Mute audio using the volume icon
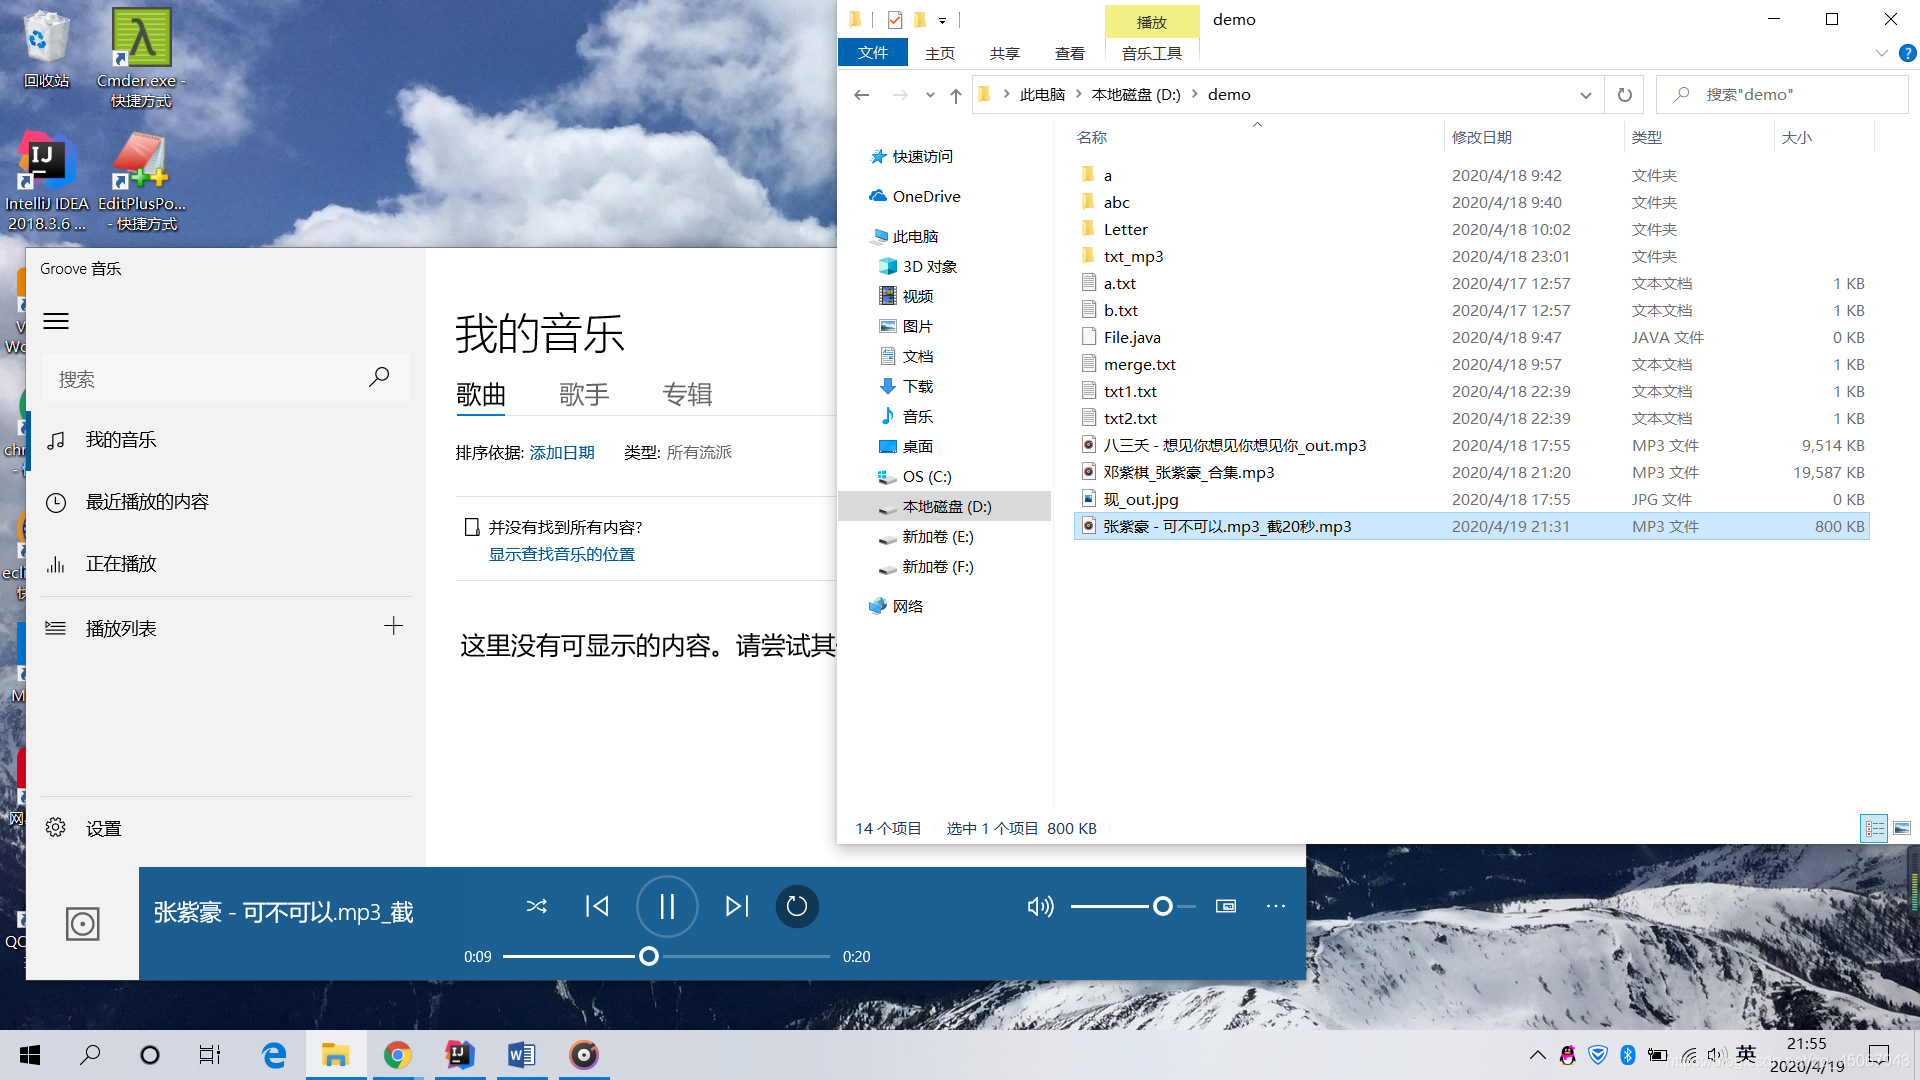 click(x=1040, y=906)
